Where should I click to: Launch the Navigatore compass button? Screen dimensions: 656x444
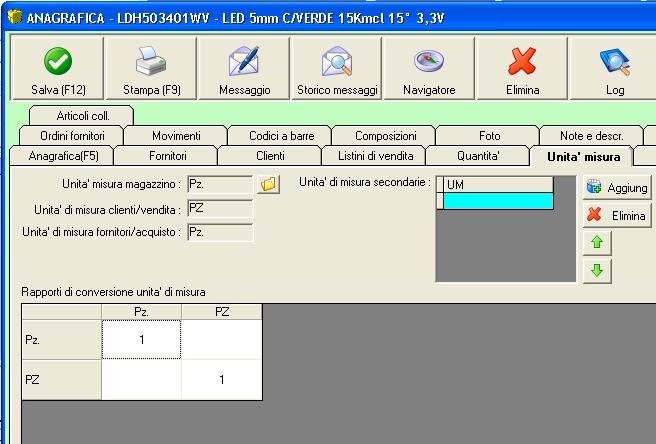click(429, 68)
